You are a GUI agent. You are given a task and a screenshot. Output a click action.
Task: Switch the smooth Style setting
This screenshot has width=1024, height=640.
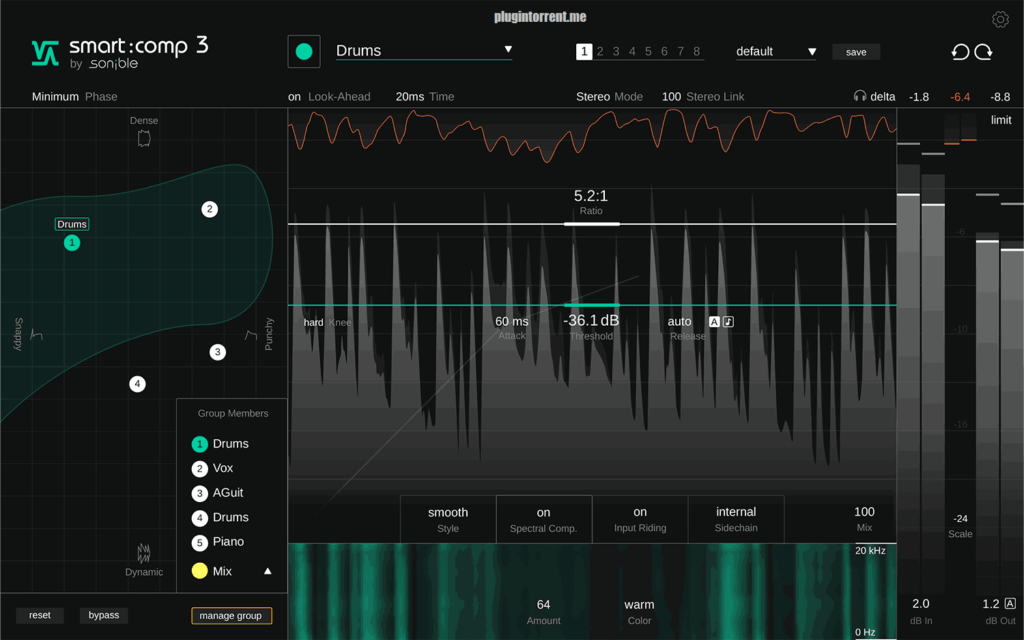coord(448,519)
